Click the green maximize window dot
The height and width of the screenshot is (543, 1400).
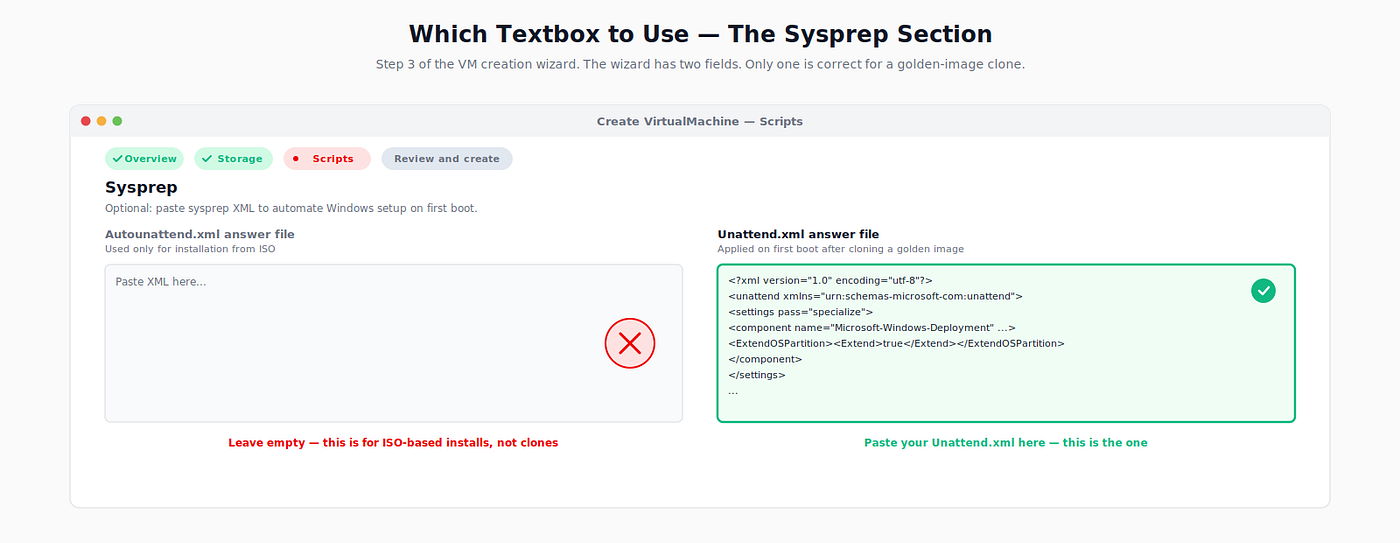point(117,121)
